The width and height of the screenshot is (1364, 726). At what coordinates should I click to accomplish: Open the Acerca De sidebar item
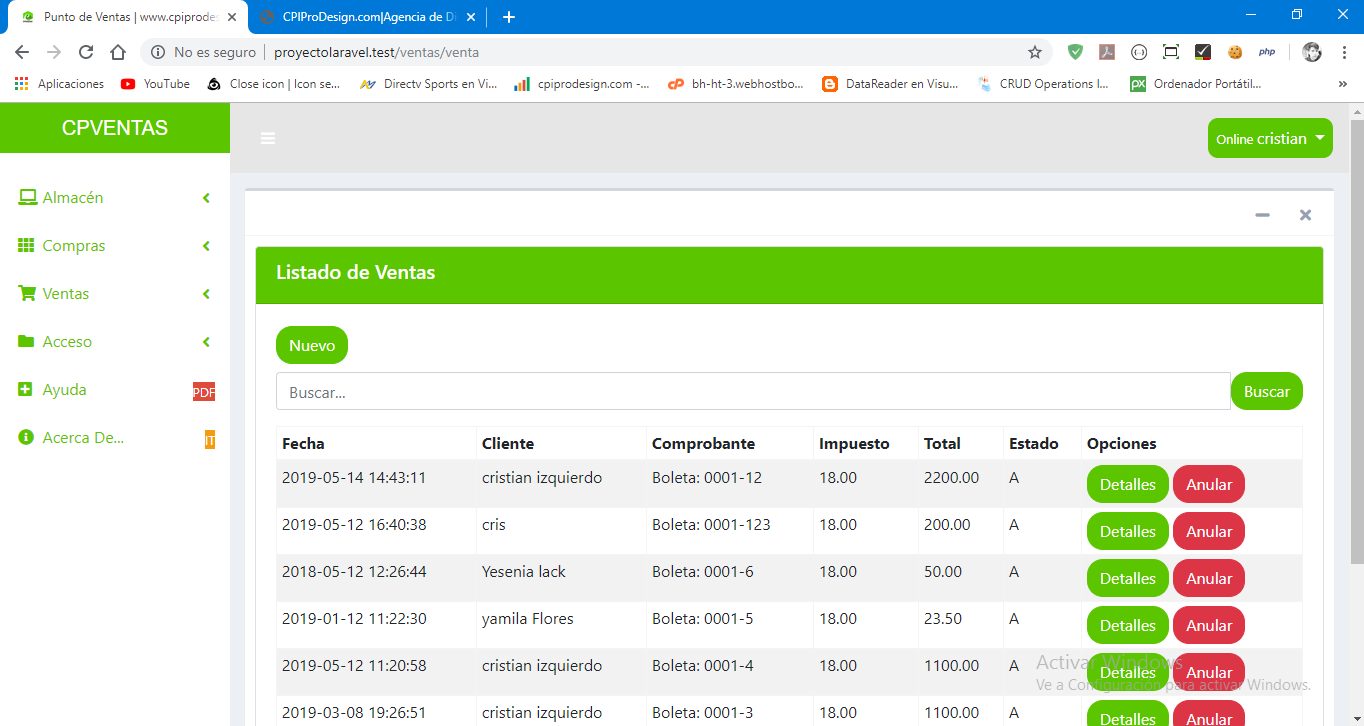click(83, 438)
